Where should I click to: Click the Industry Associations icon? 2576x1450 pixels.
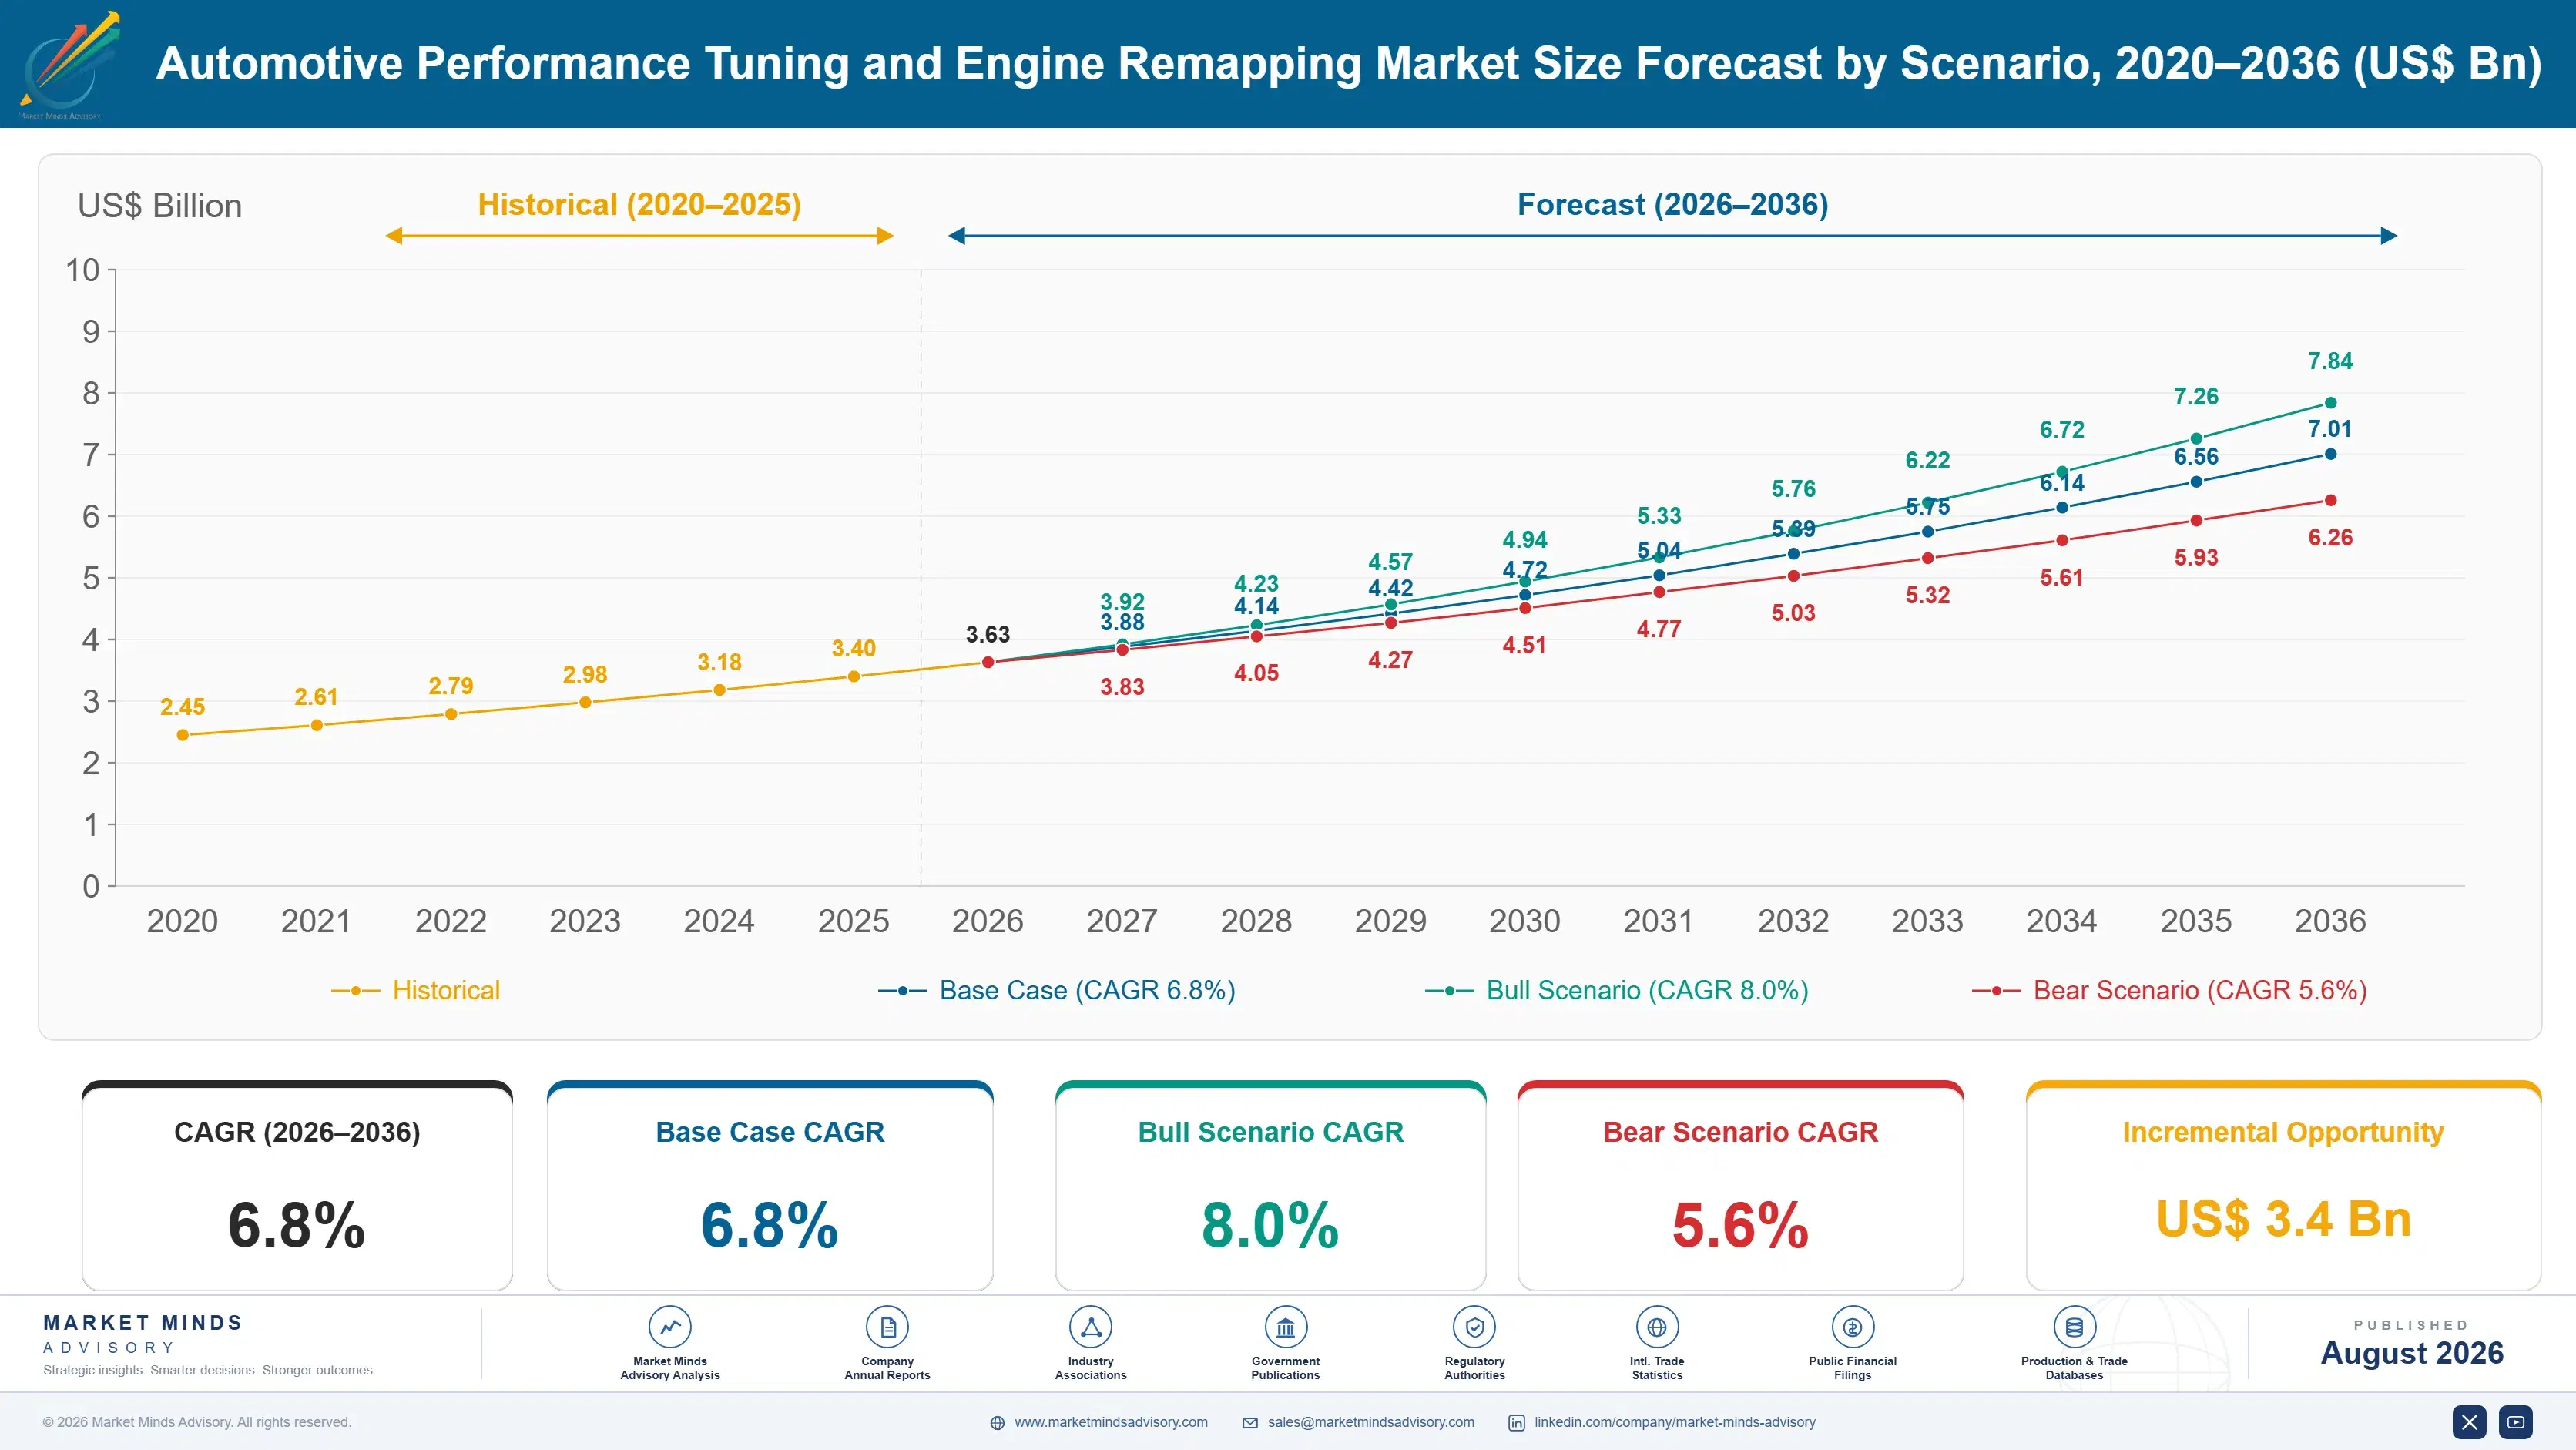coord(1091,1327)
